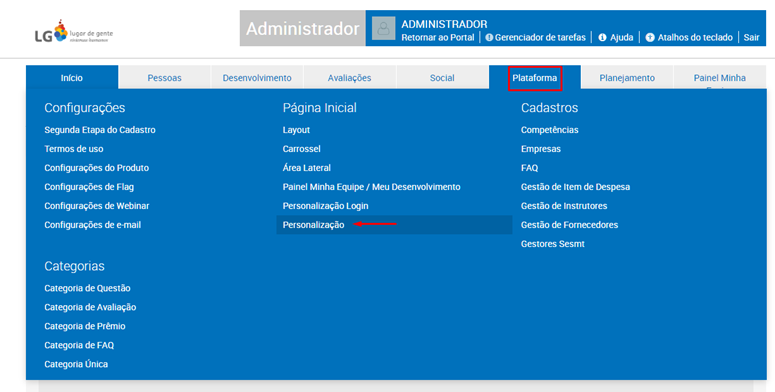Open Categoria de Prêmio

point(85,326)
